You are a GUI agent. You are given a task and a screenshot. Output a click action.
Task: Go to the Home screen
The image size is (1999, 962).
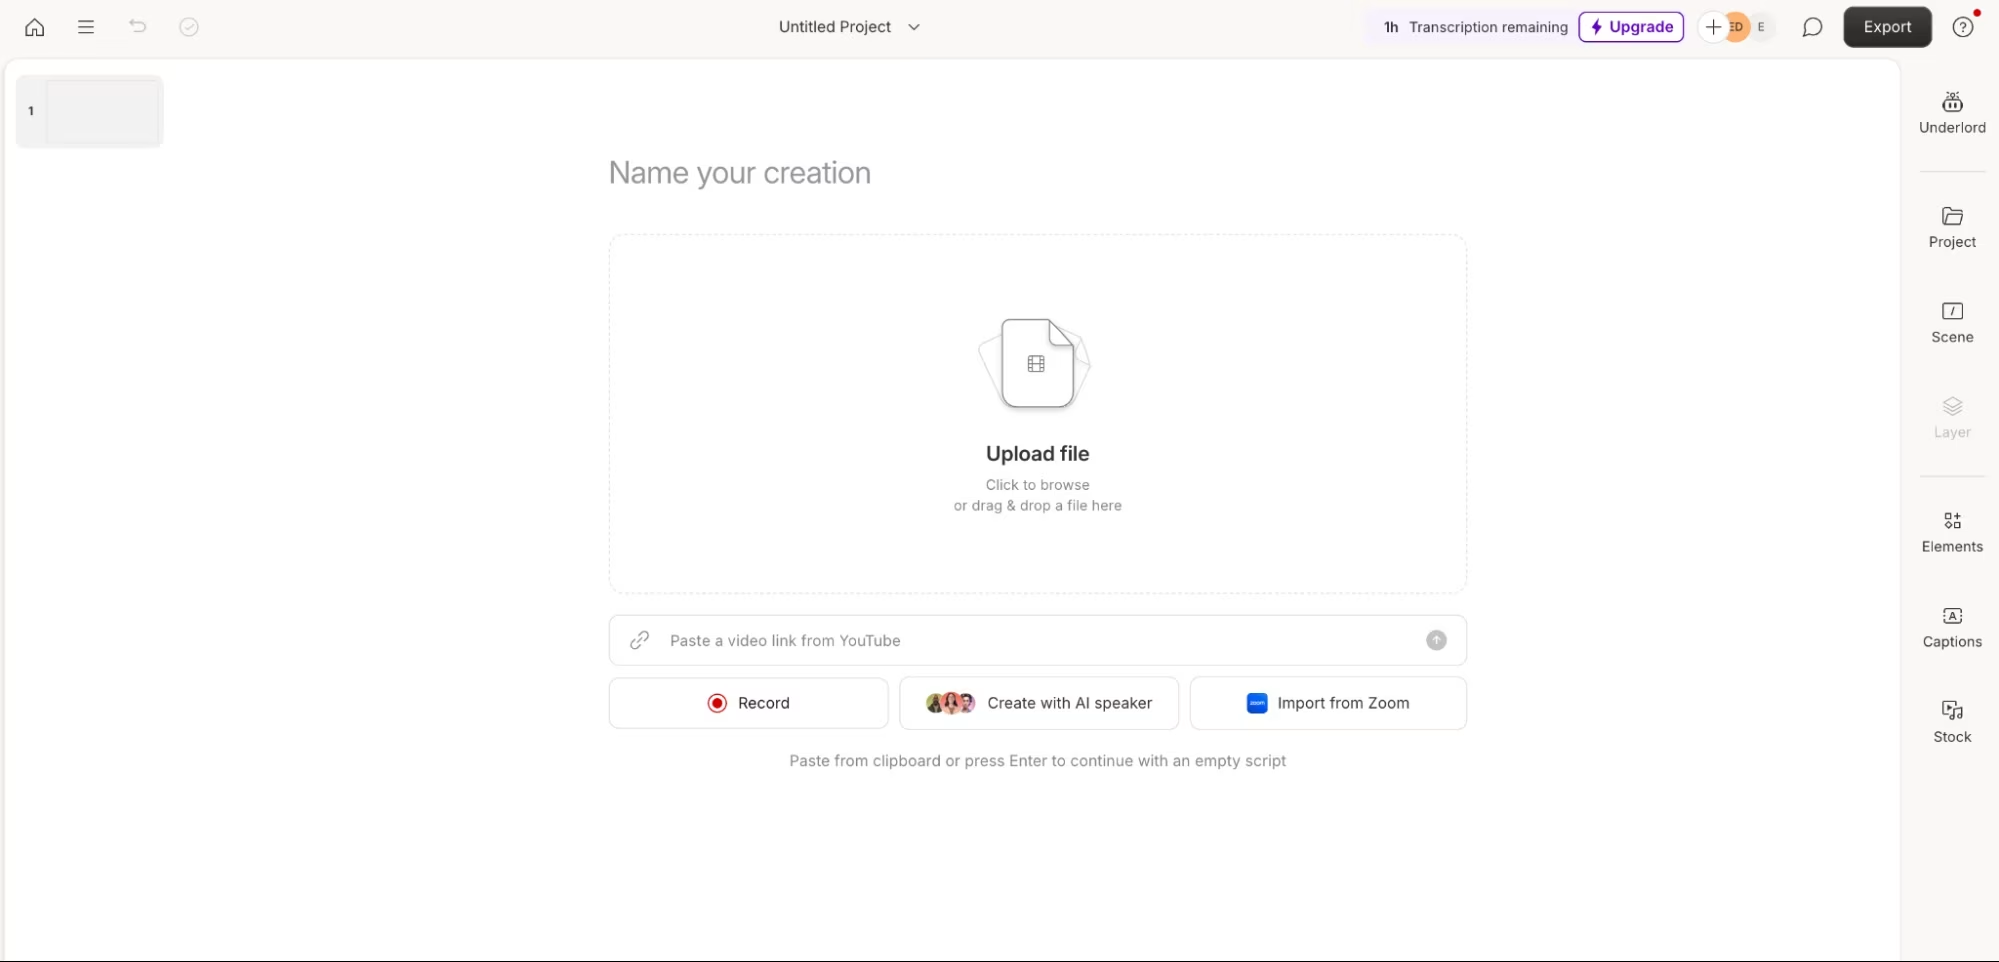point(35,27)
